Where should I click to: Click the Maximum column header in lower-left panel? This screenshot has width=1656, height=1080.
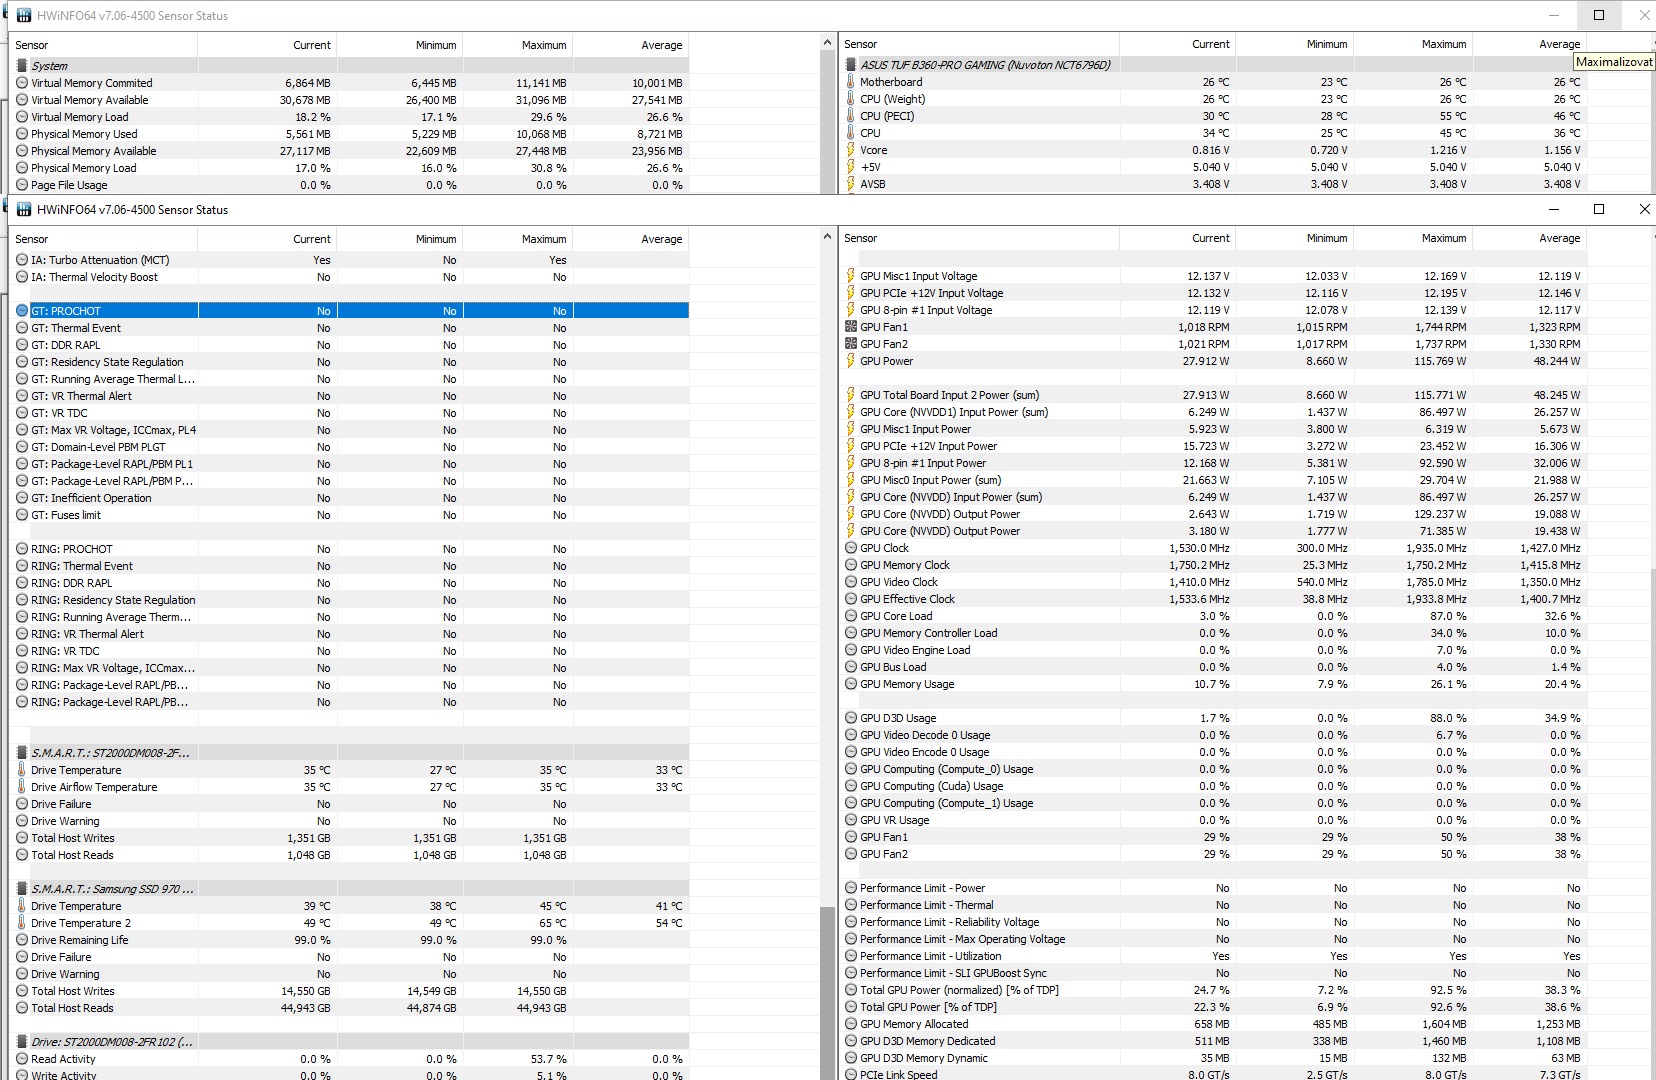pos(517,239)
